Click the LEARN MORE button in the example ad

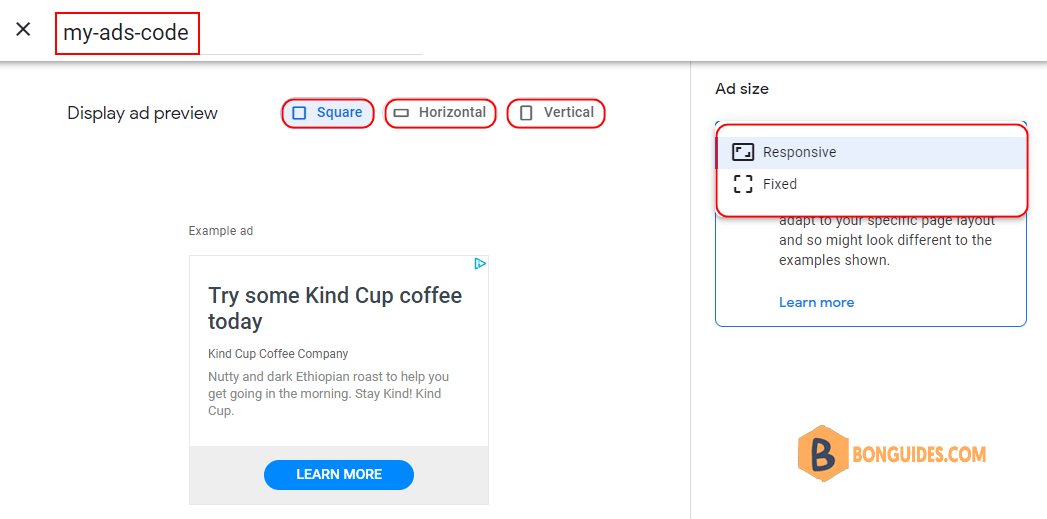339,475
